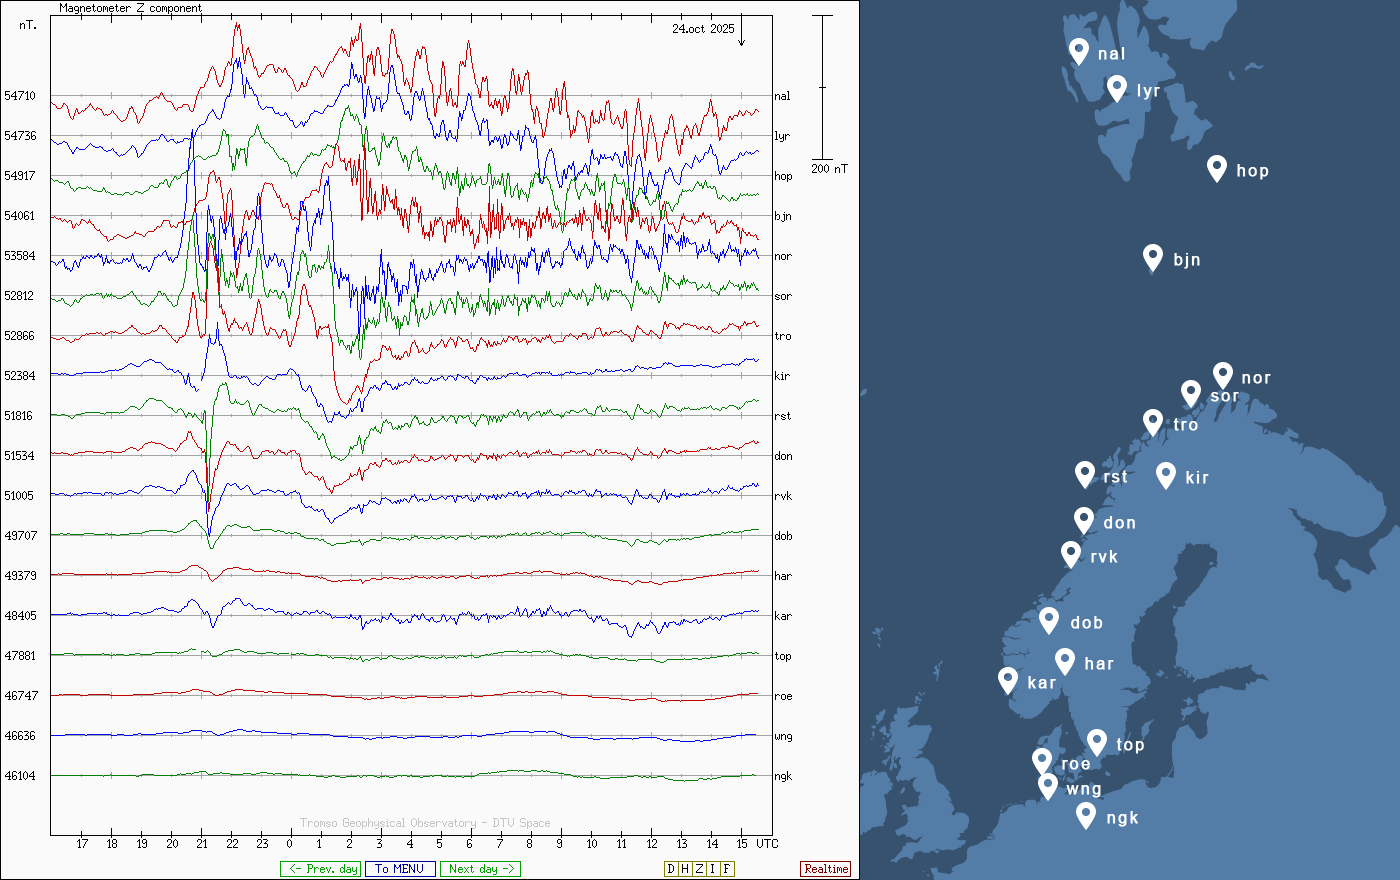
Task: Switch to the D component
Action: pyautogui.click(x=671, y=869)
